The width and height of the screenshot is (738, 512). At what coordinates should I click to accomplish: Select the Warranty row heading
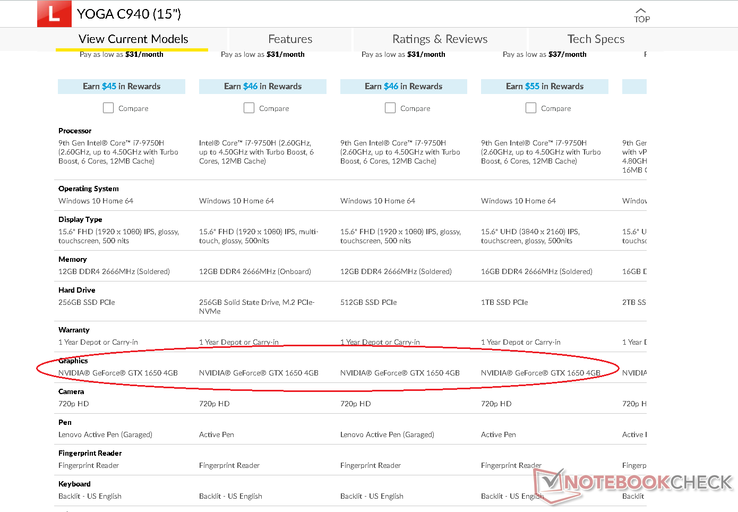pyautogui.click(x=74, y=330)
